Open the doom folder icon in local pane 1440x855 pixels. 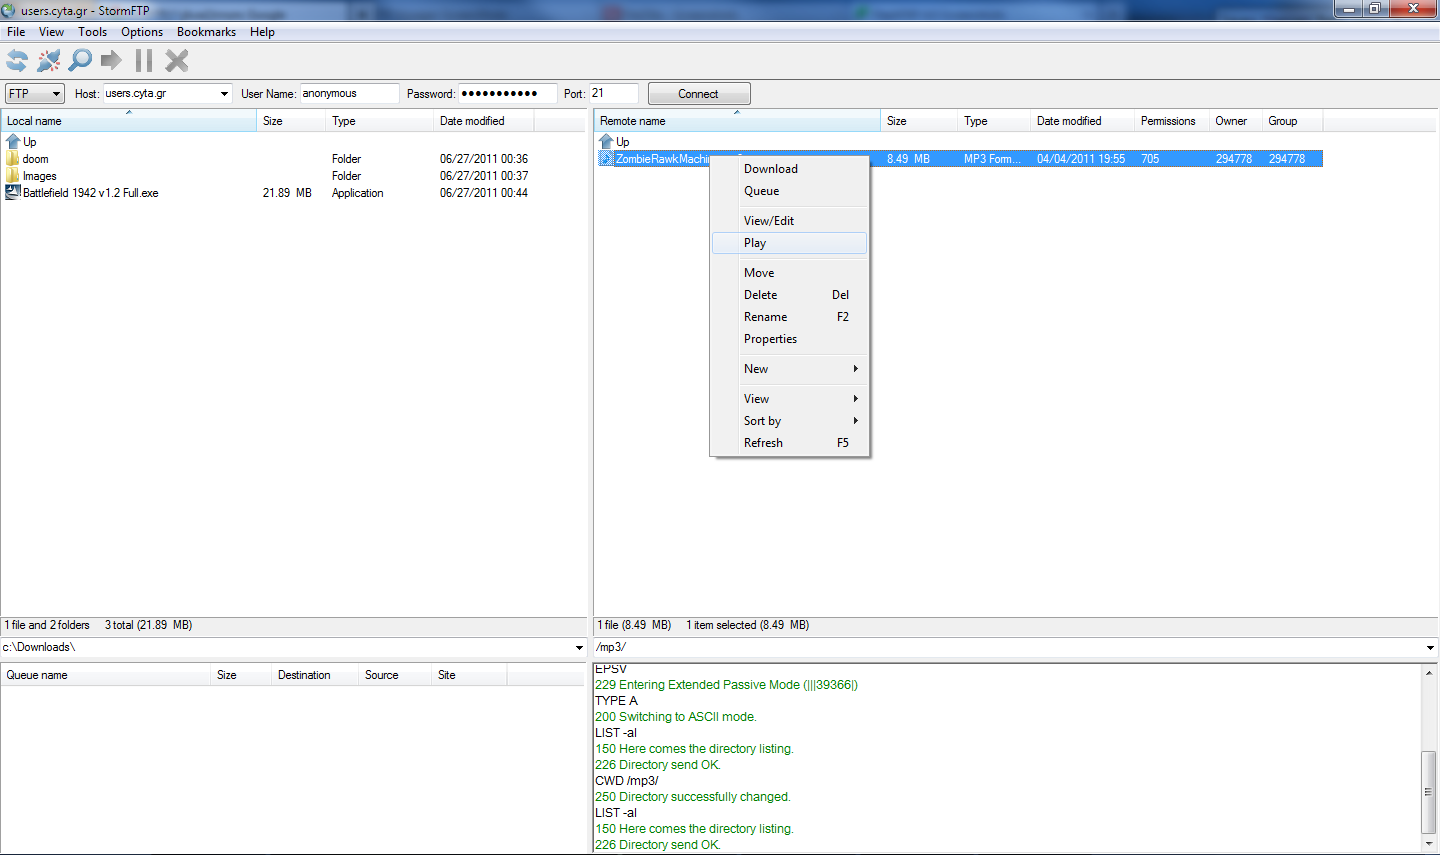pos(13,158)
